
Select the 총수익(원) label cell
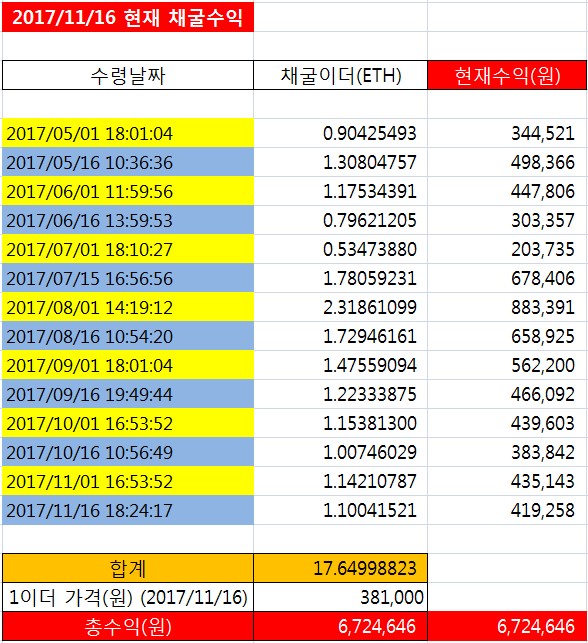pyautogui.click(x=128, y=626)
